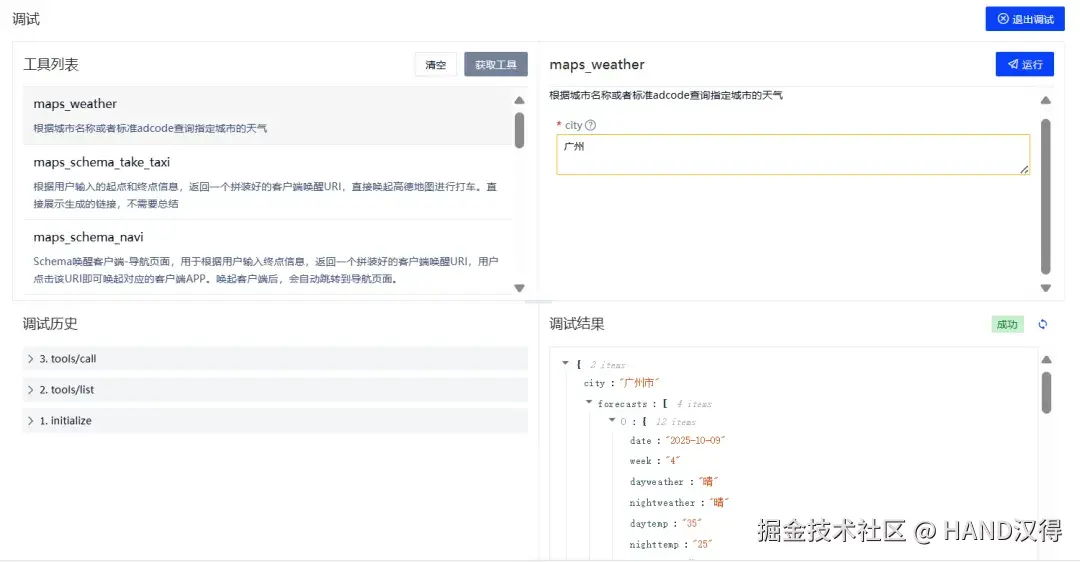Select maps_schema_navi tool entry

267,257
